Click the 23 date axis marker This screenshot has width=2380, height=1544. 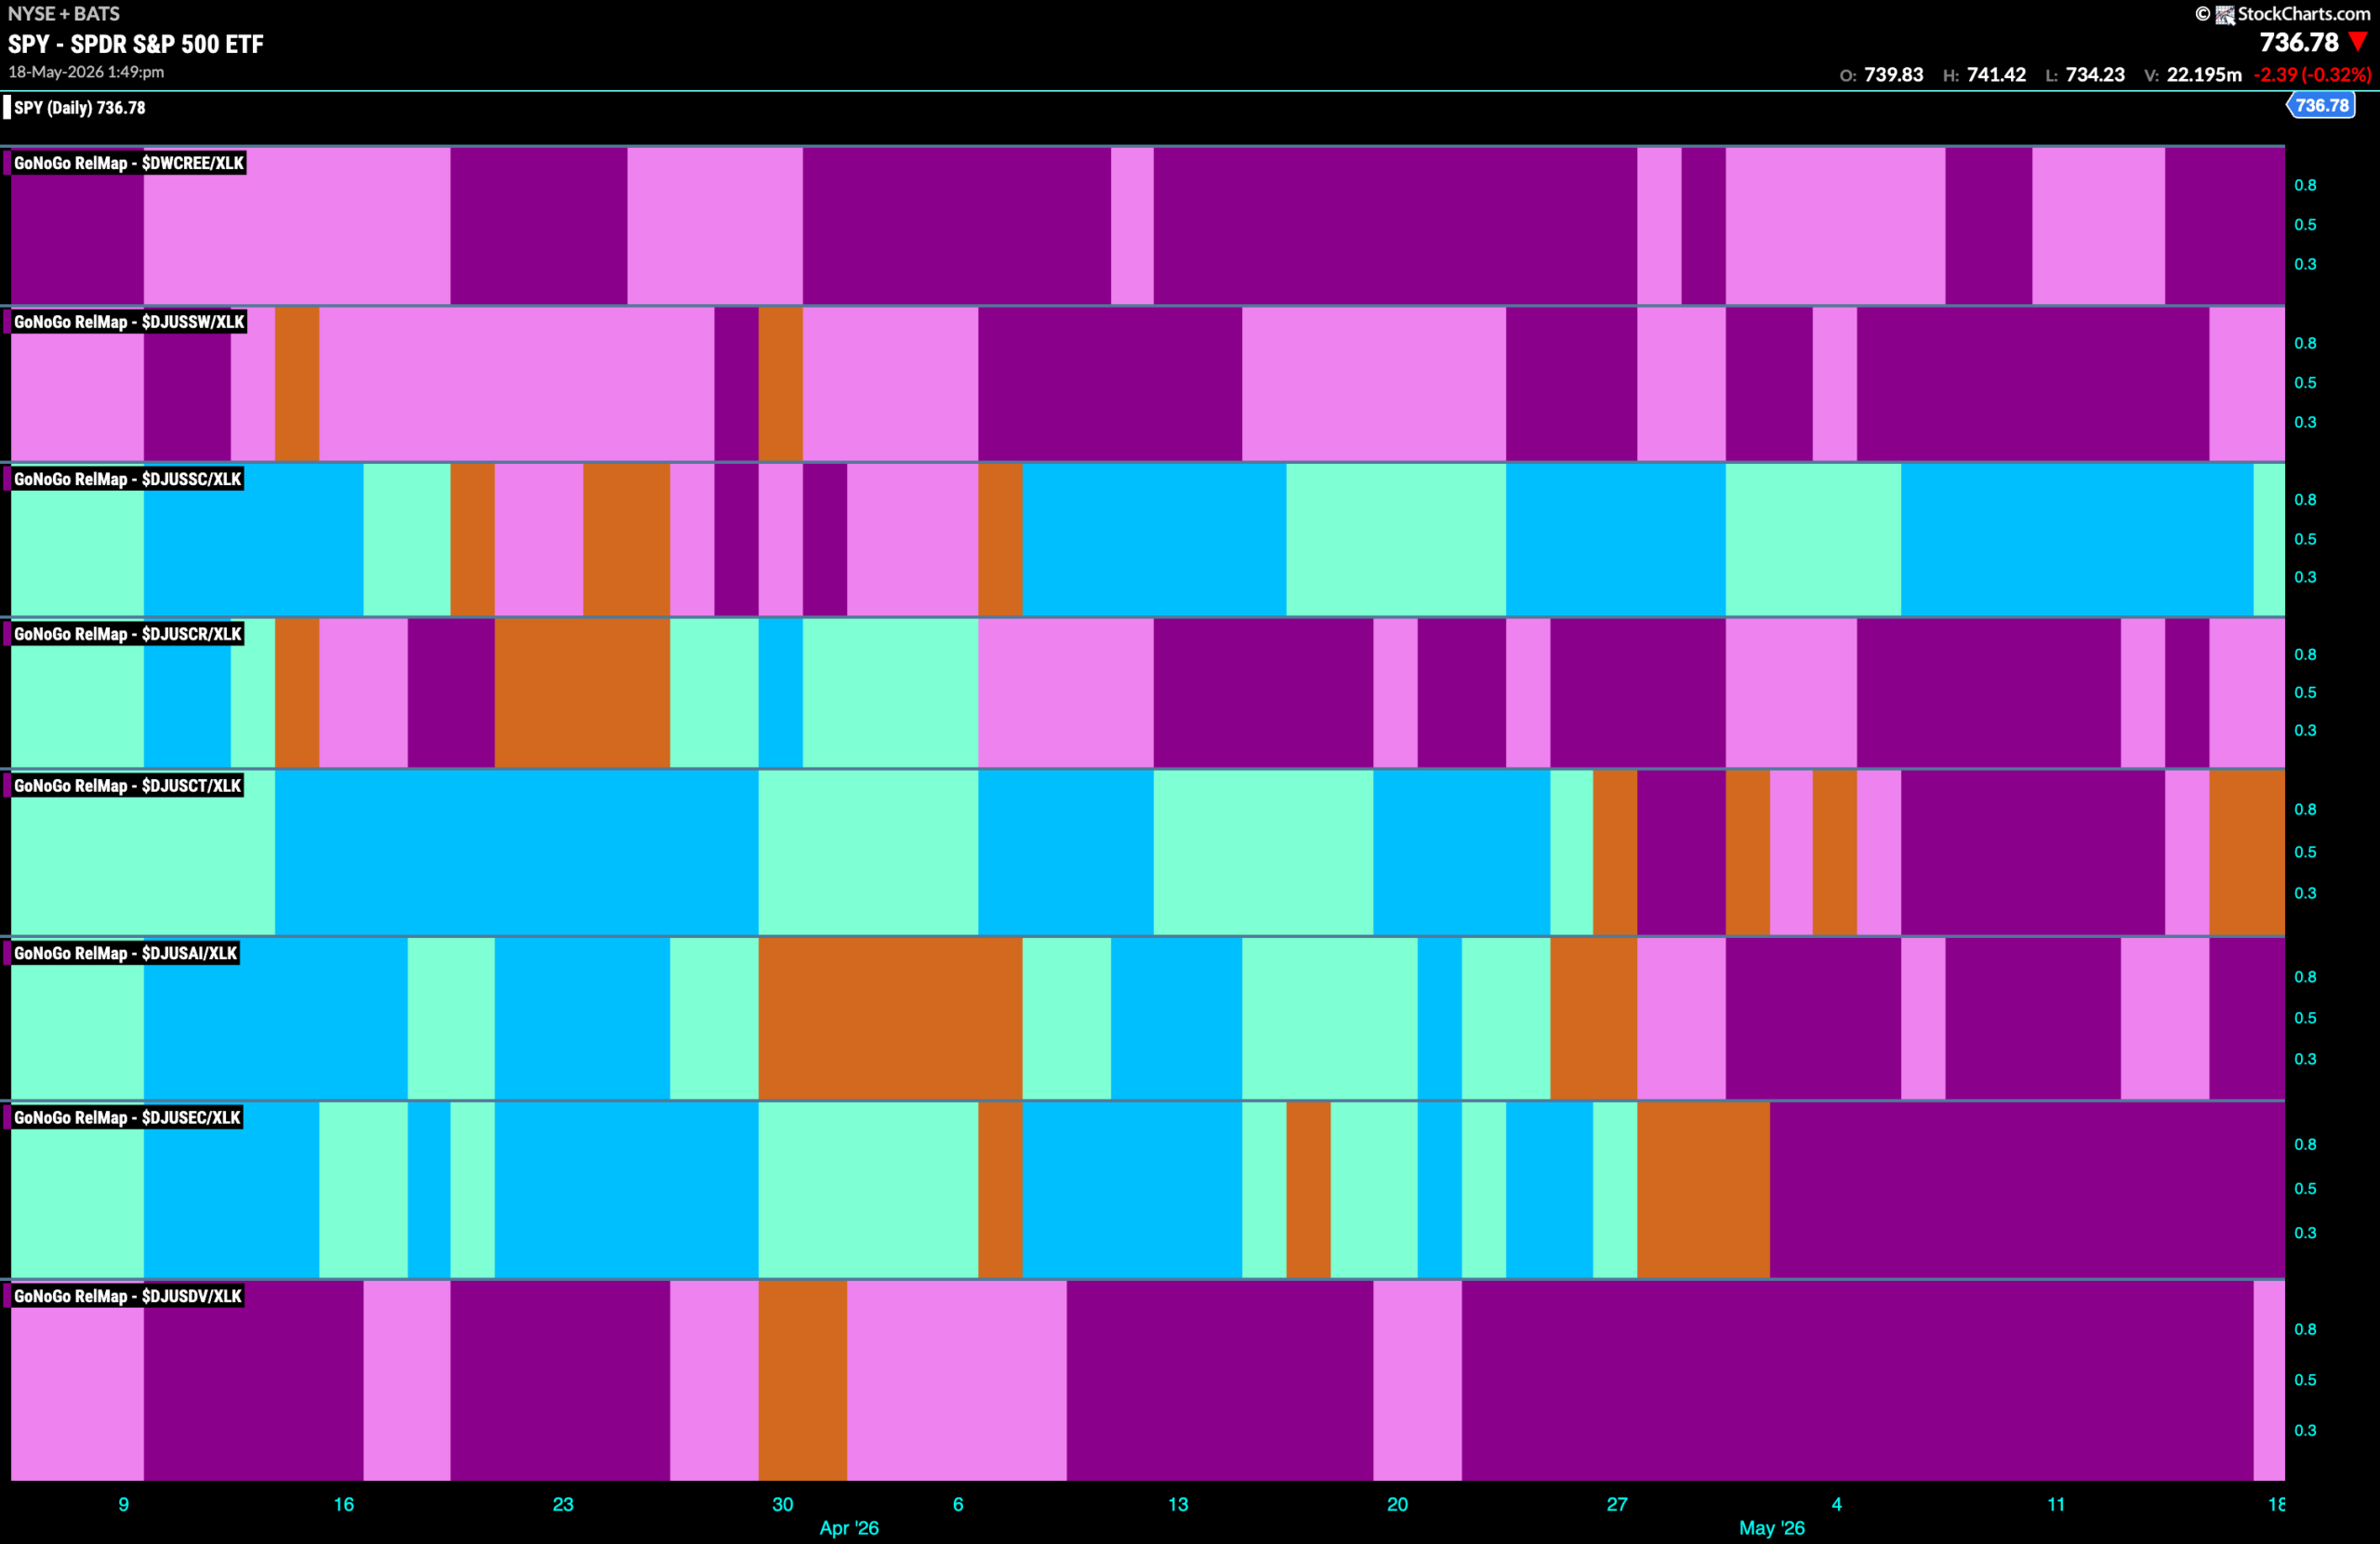pos(563,1504)
